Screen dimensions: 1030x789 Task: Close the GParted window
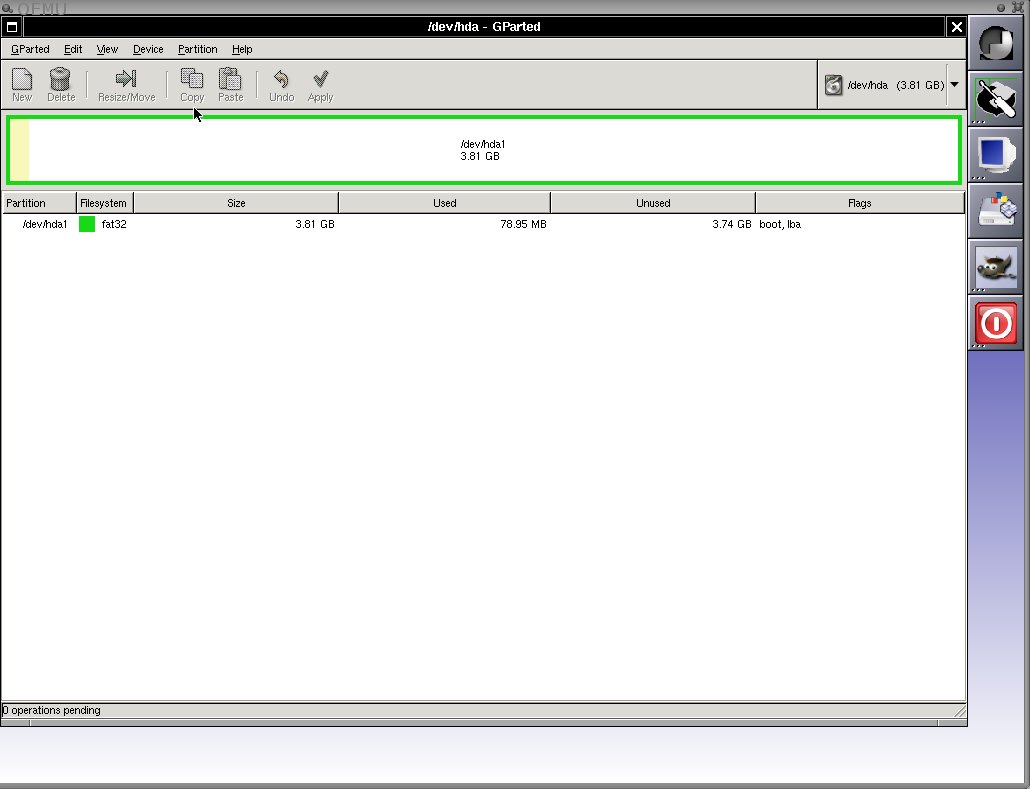956,27
